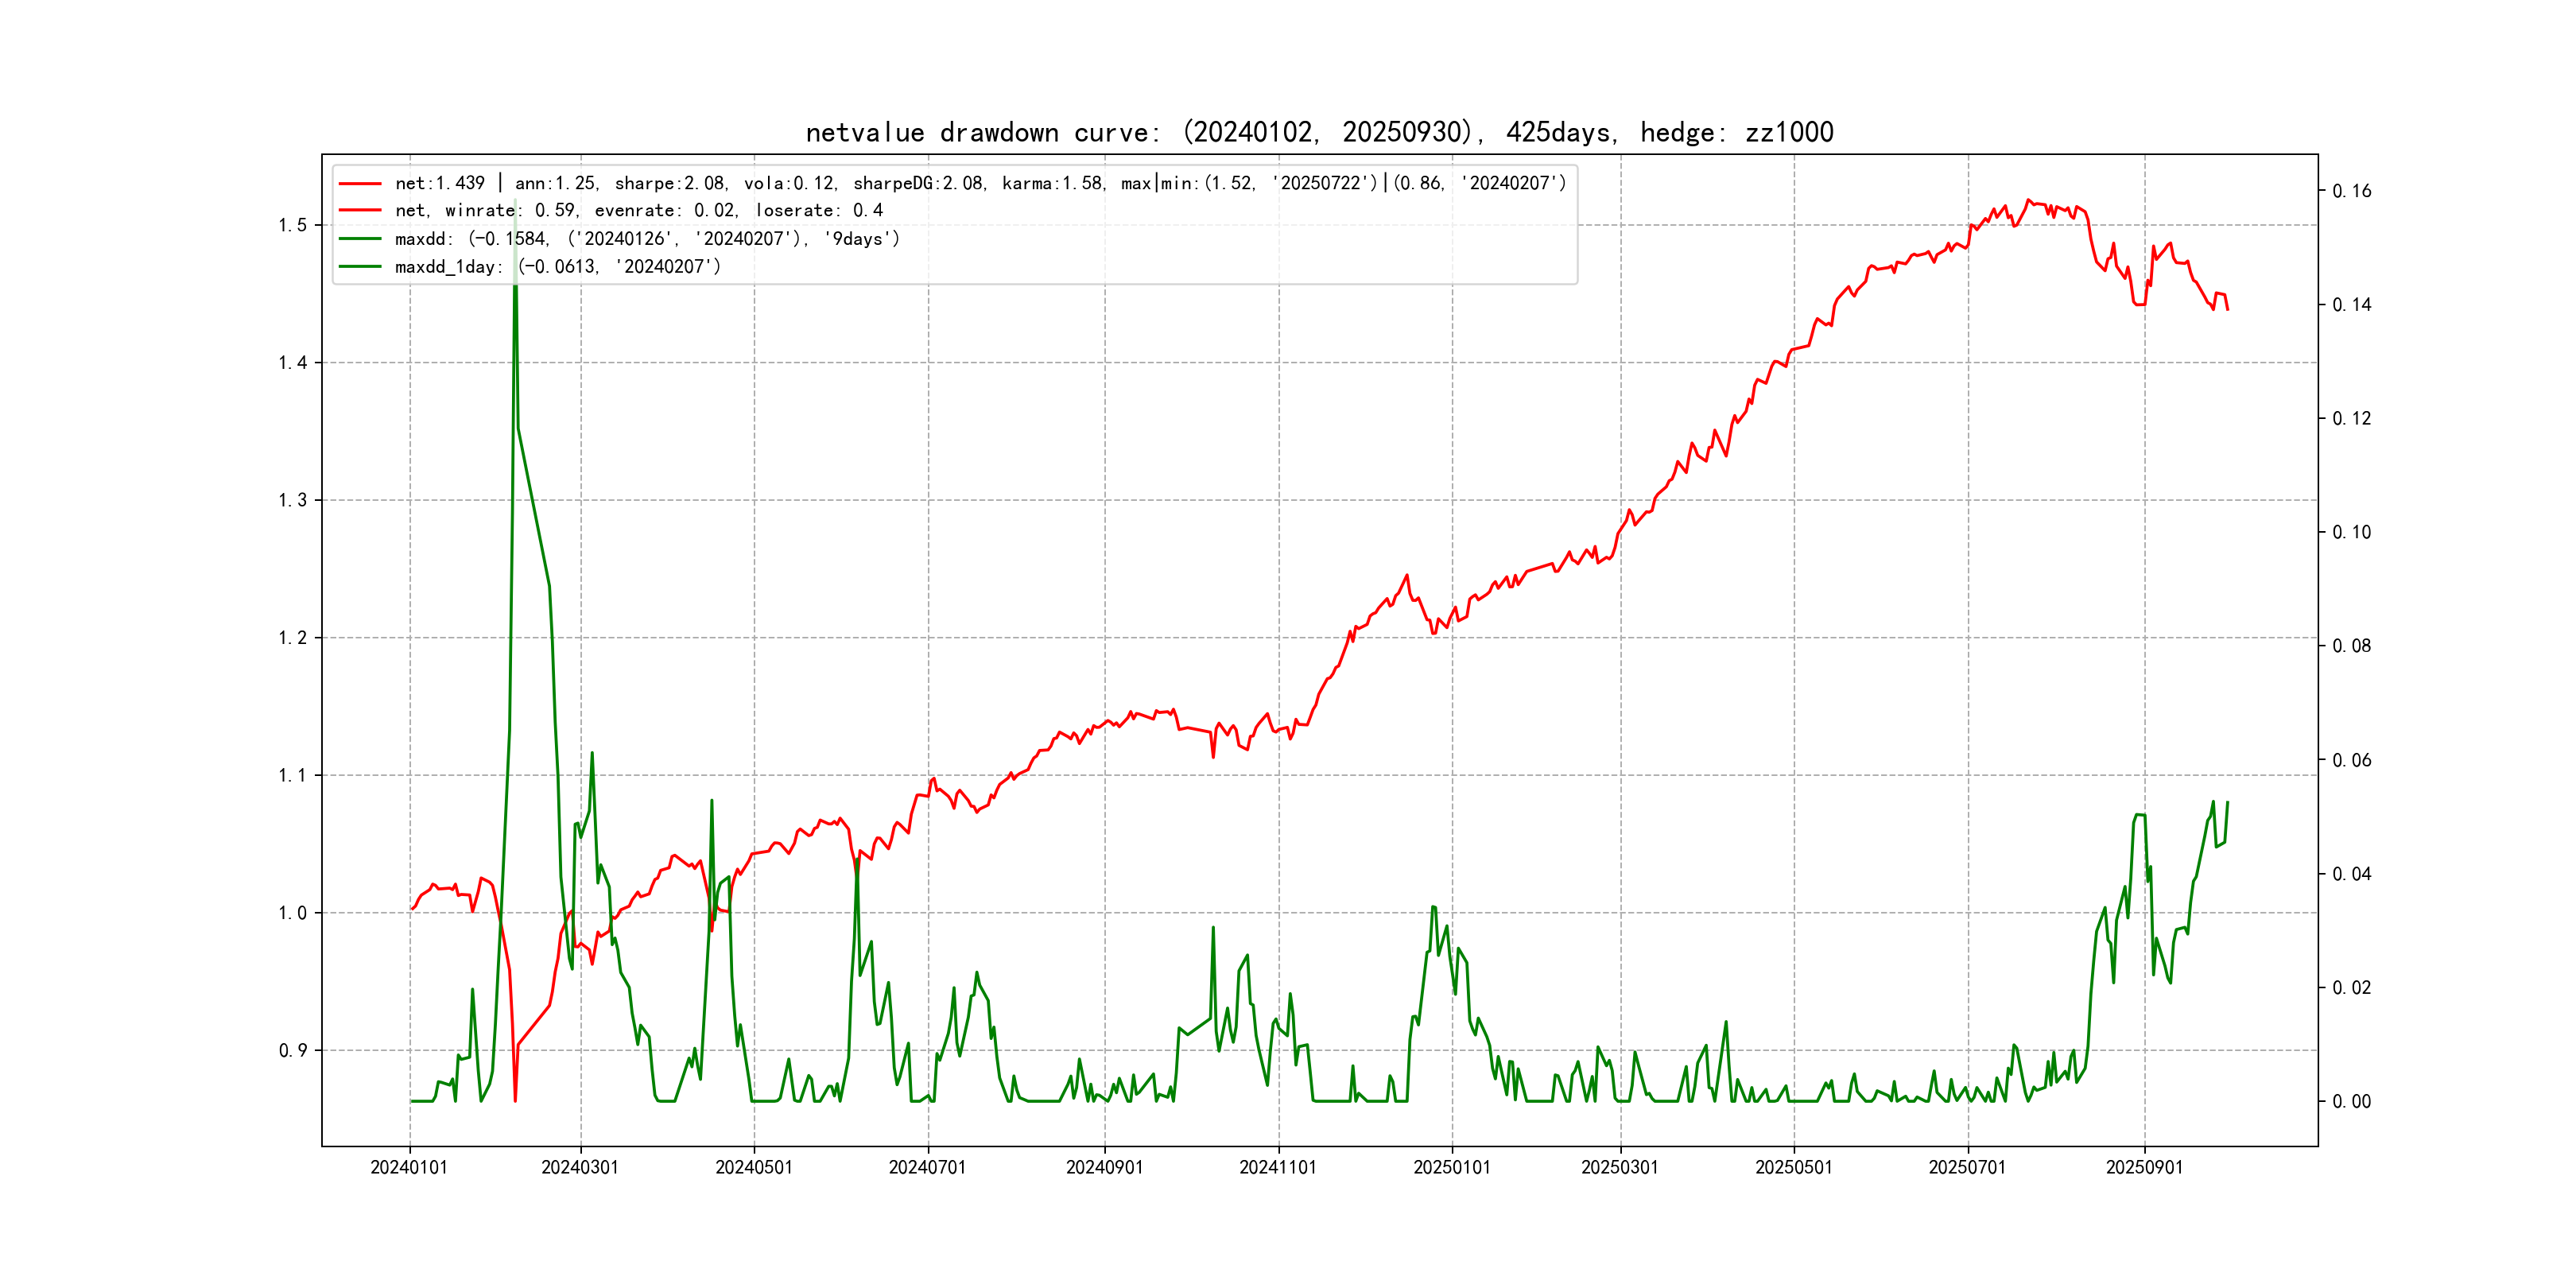
Task: Click the chart title netvalue drawdown curve
Action: 1319,132
